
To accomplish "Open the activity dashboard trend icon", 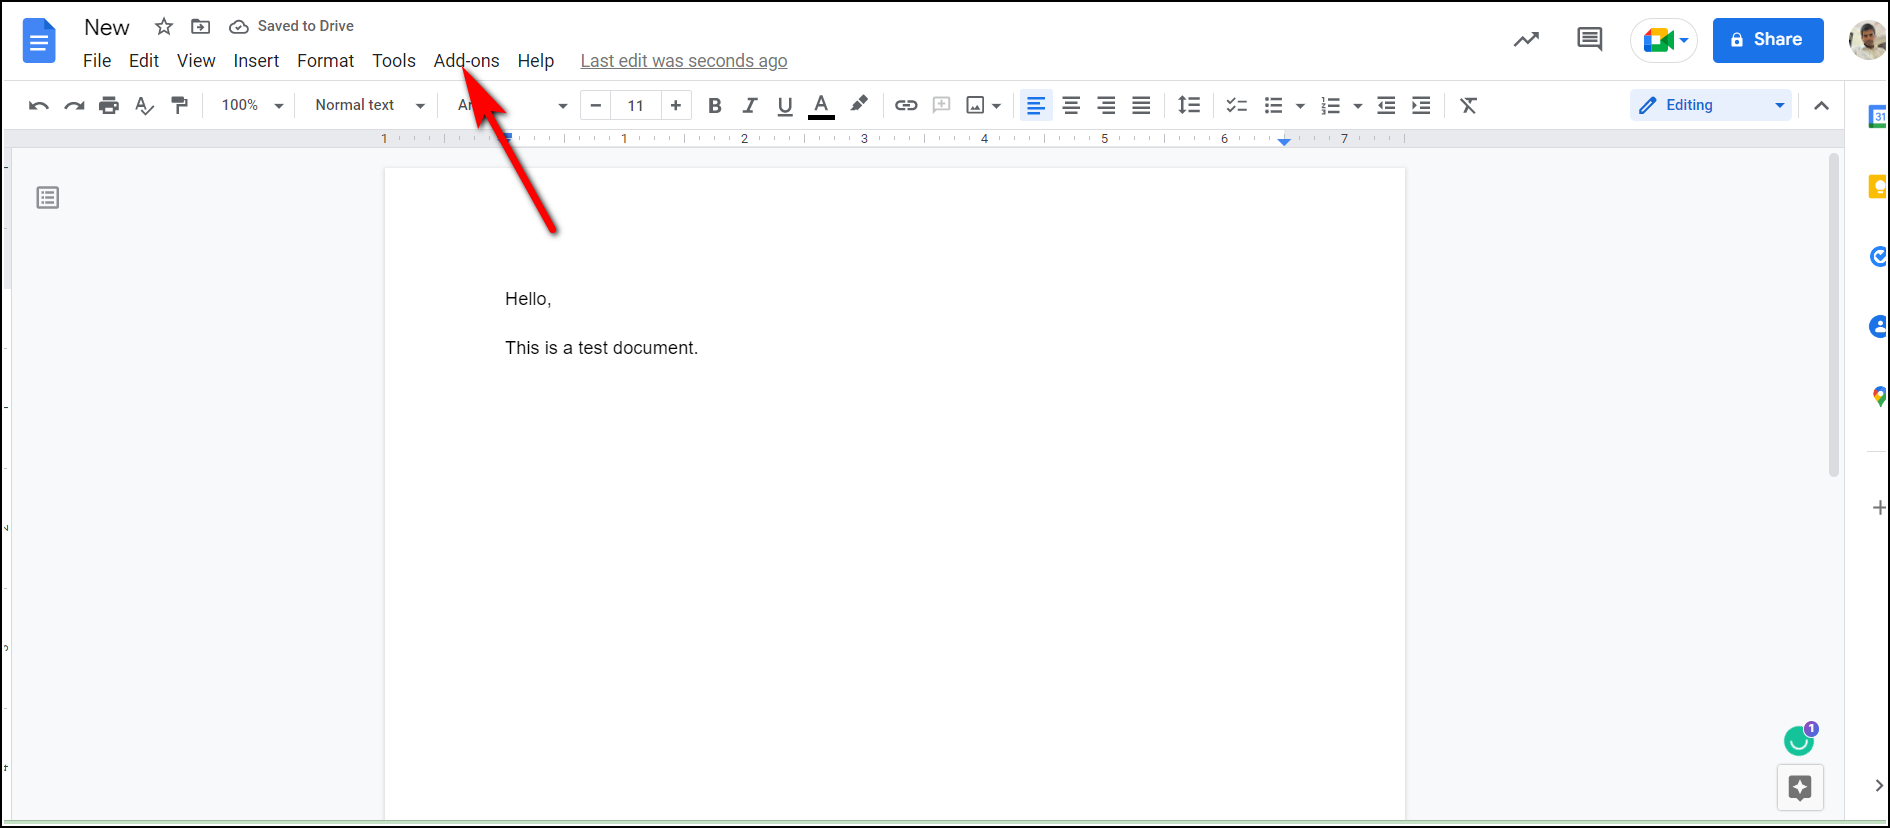I will 1526,40.
